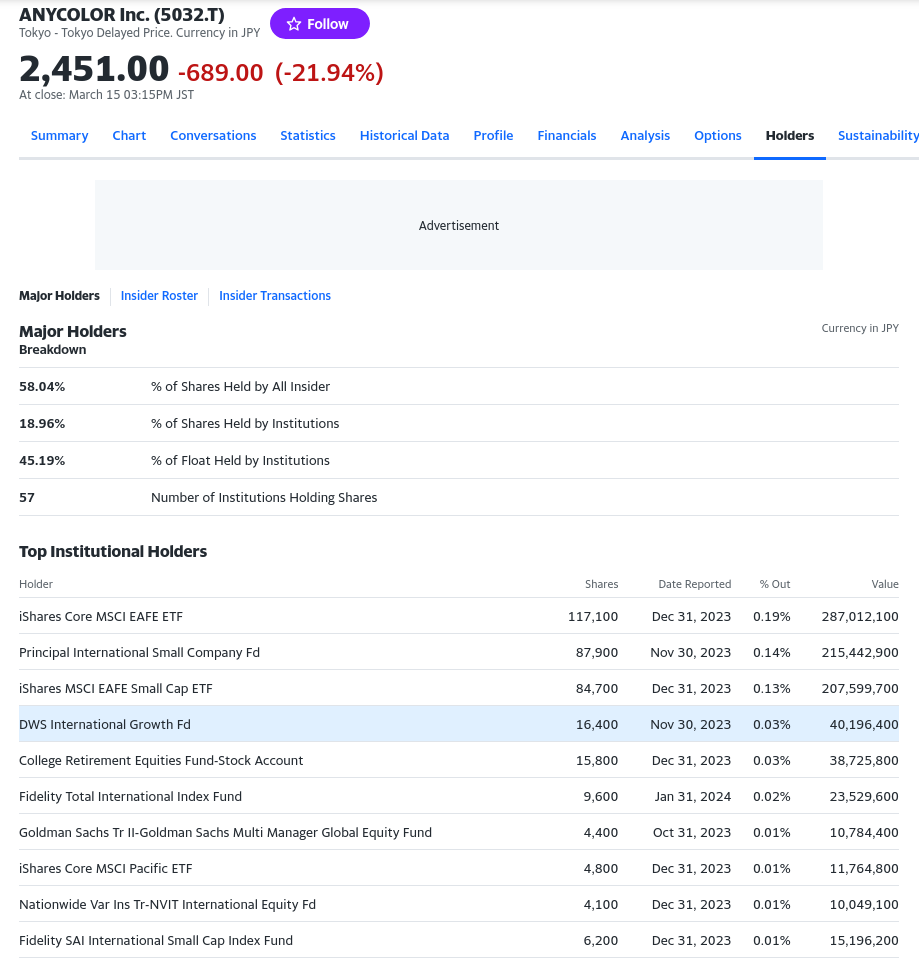Click the star icon in Follow button
This screenshot has width=919, height=972.
294,24
